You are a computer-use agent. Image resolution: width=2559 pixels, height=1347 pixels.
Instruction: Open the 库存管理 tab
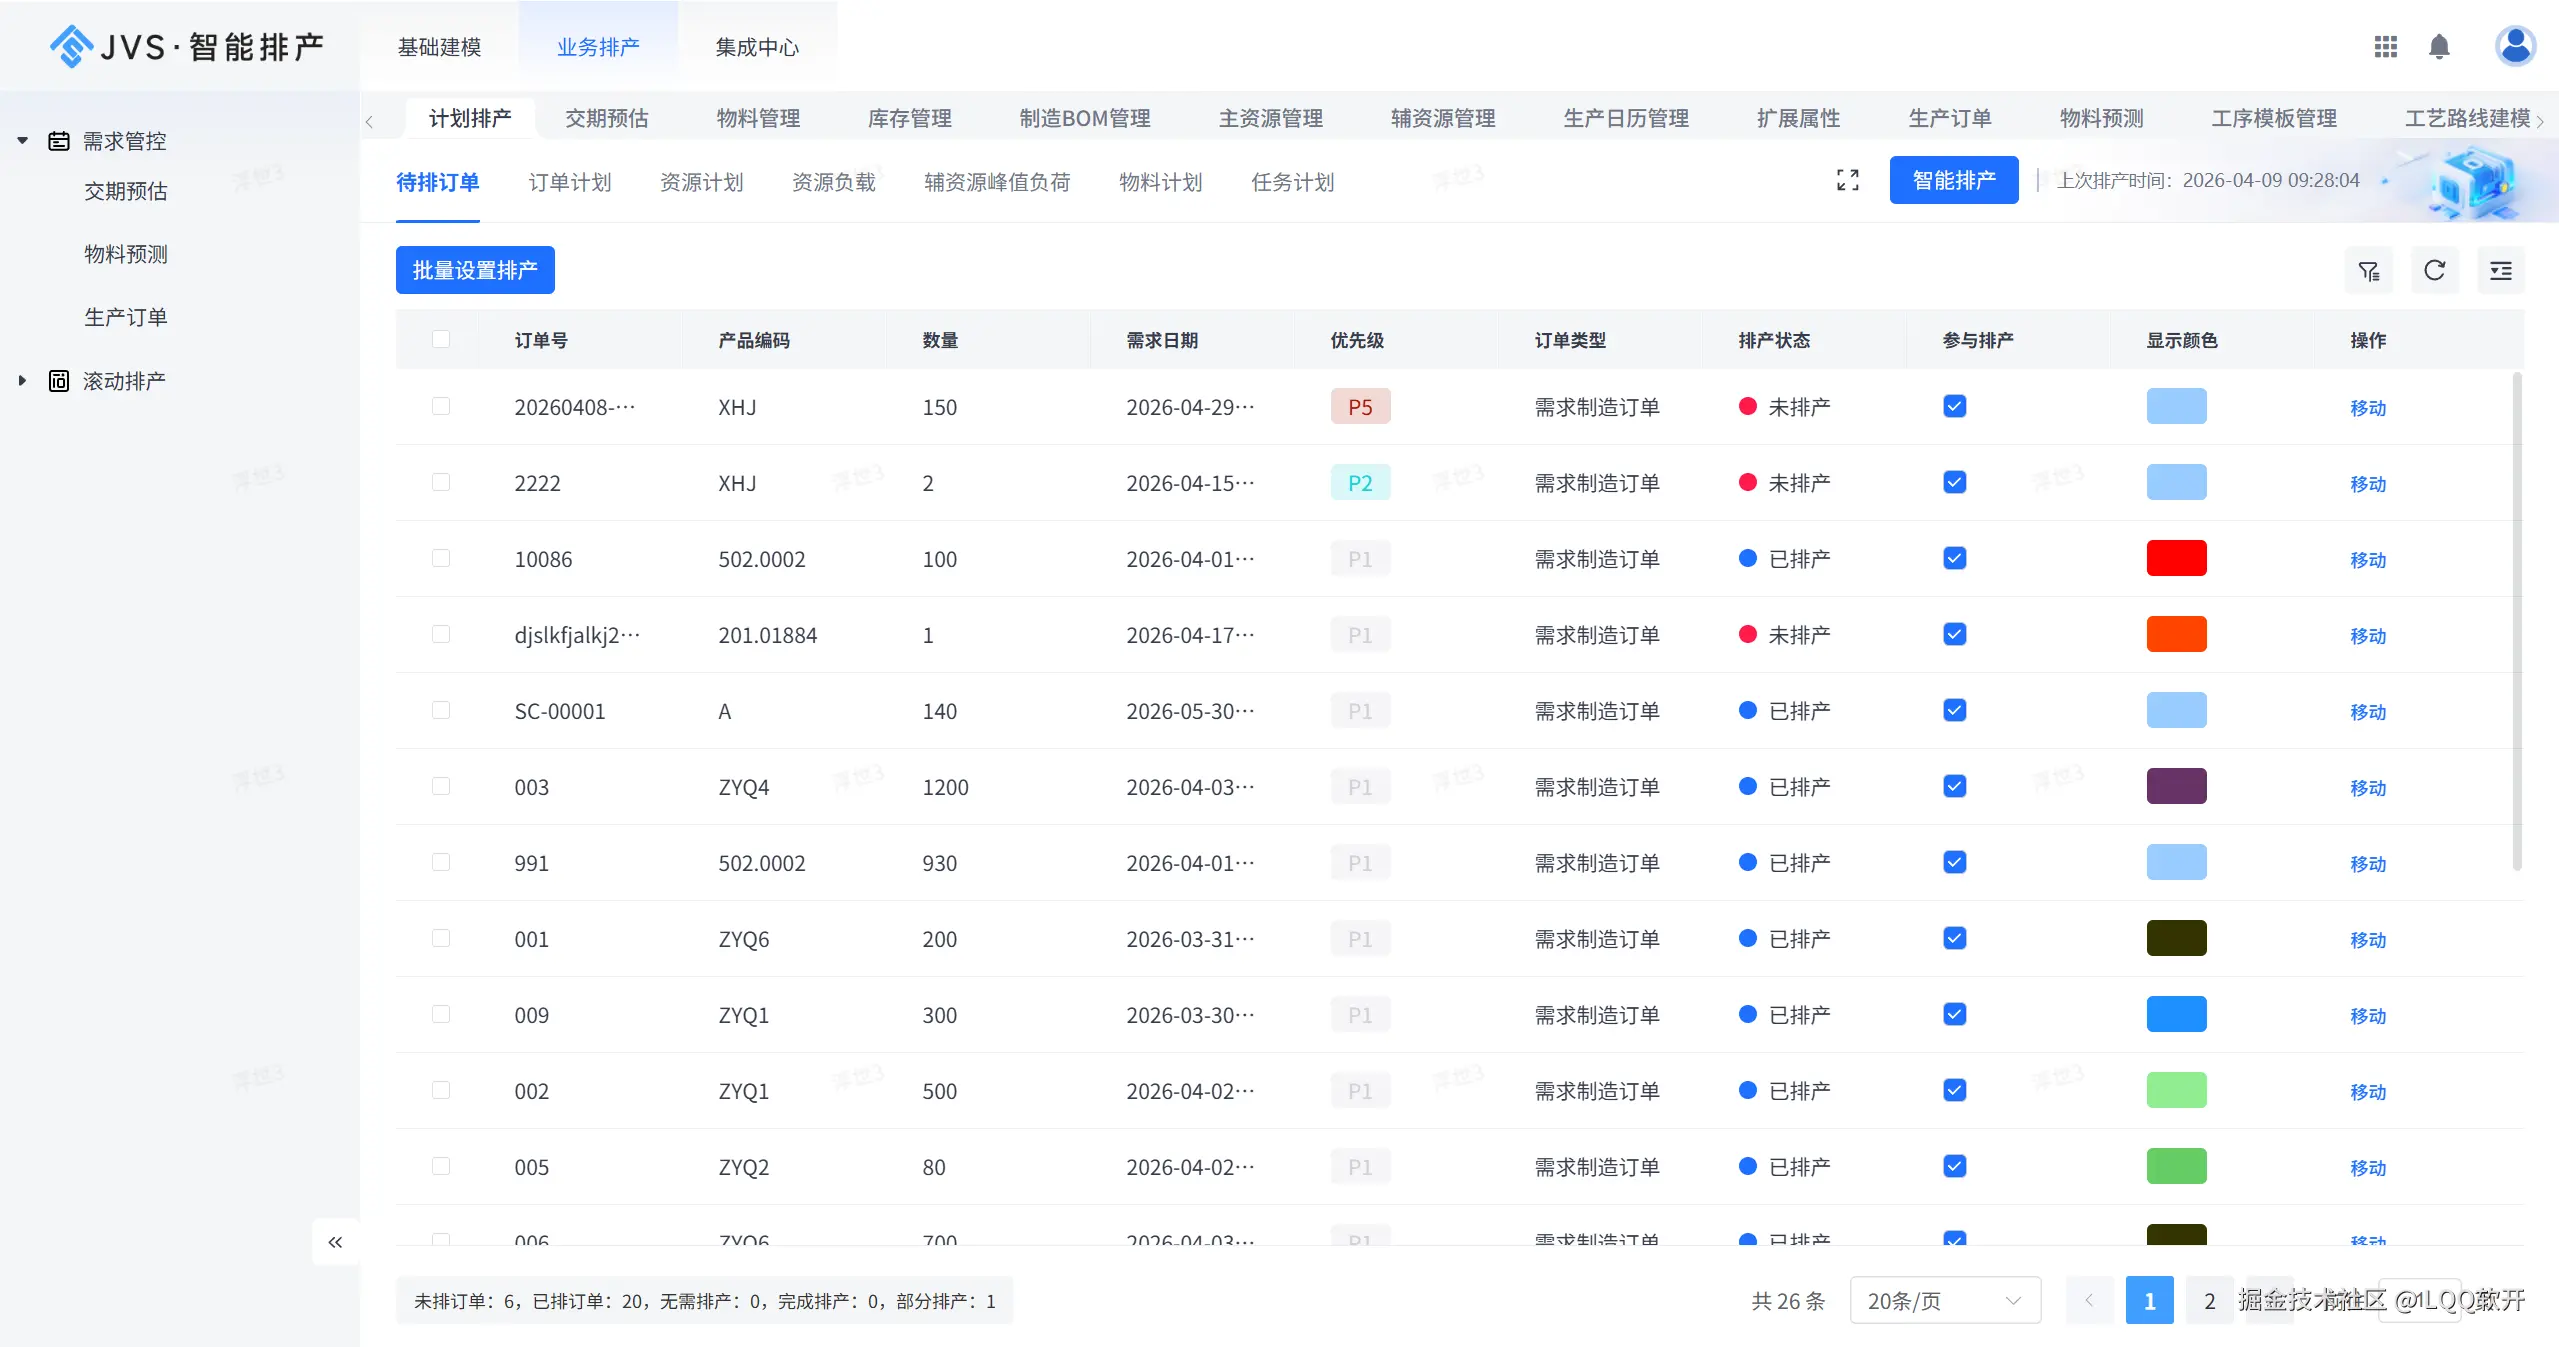click(x=909, y=118)
